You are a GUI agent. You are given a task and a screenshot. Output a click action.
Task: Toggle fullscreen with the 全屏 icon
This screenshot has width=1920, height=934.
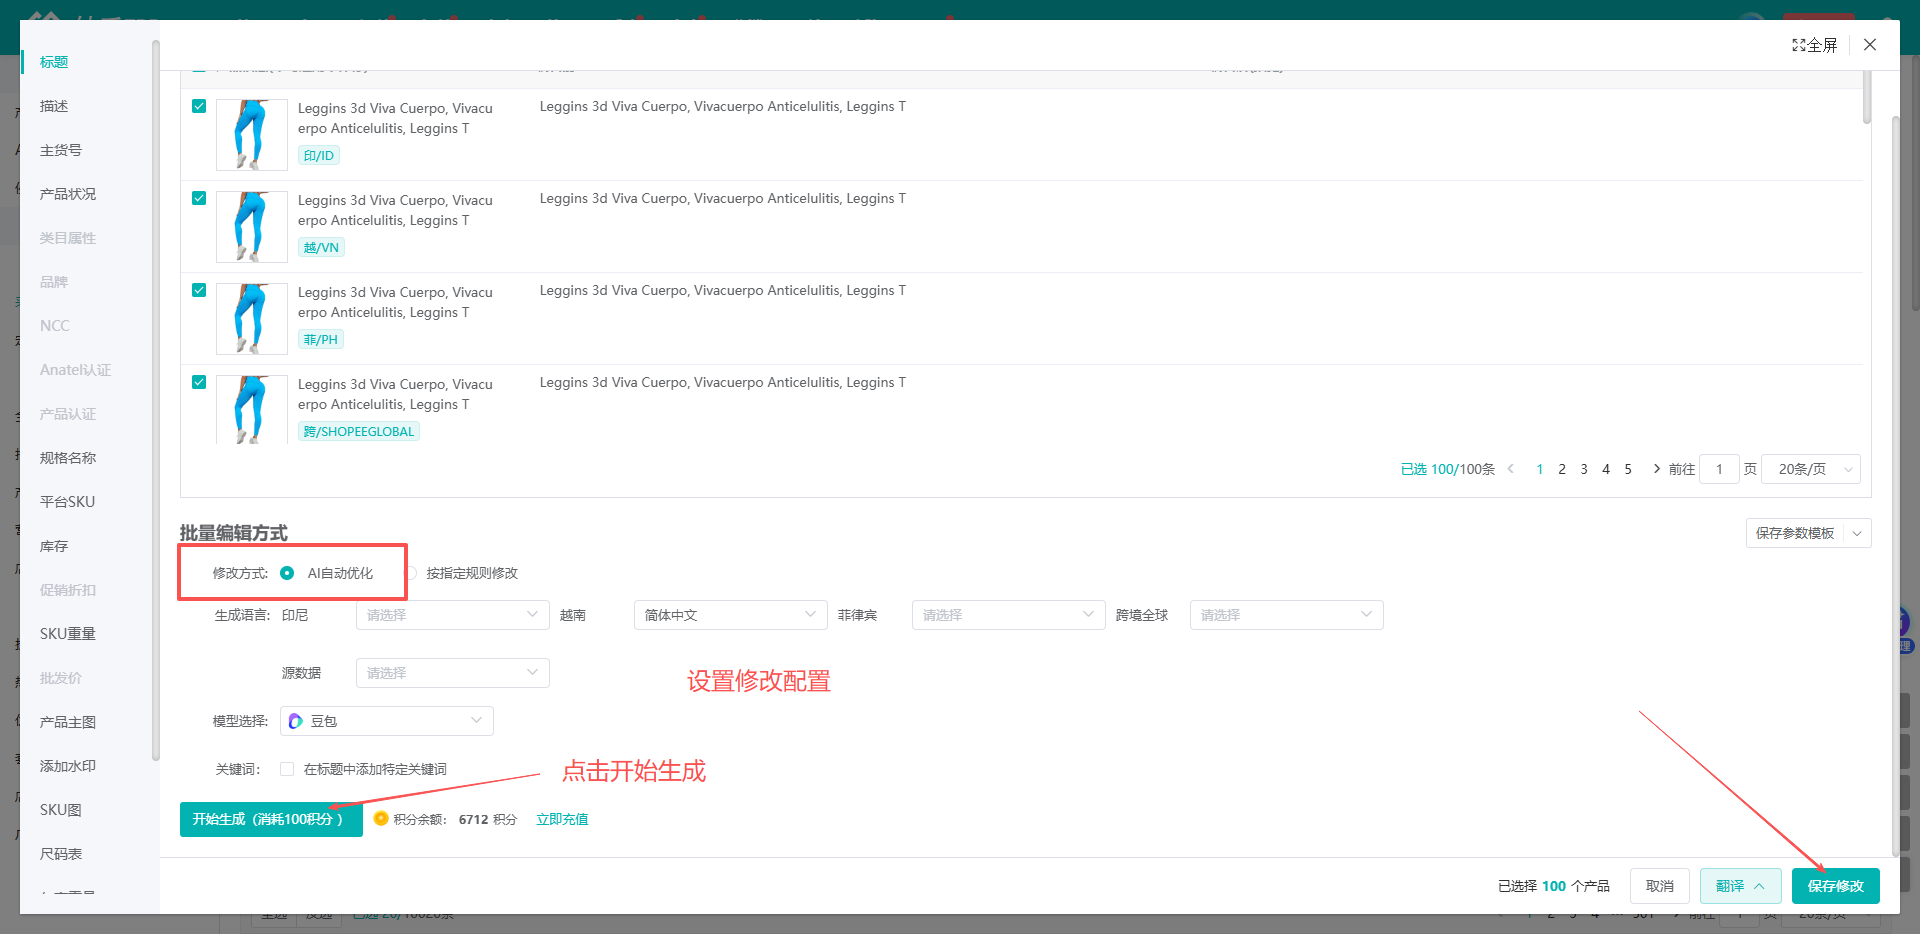1814,45
